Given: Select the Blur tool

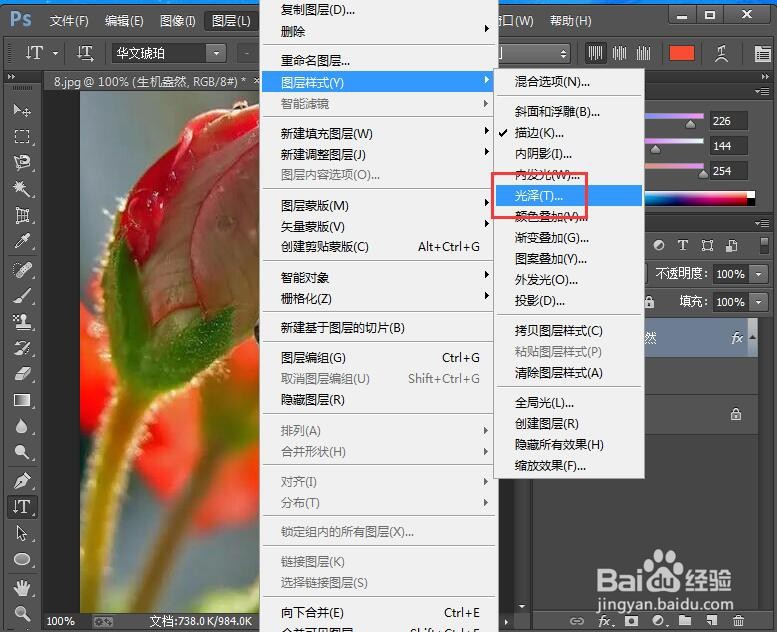Looking at the screenshot, I should click(x=21, y=426).
